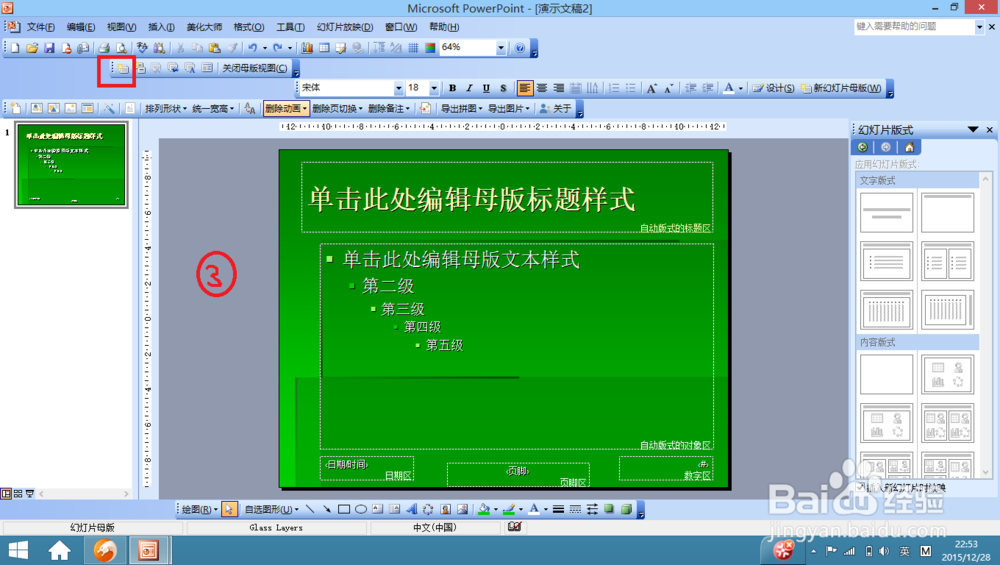Image resolution: width=1000 pixels, height=565 pixels.
Task: Open the font size 18 dropdown
Action: (x=434, y=88)
